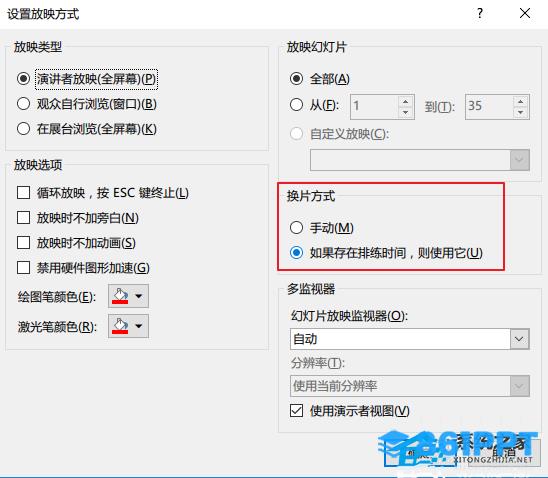The height and width of the screenshot is (478, 548).
Task: Select 从 (From) slide range radio button
Action: click(296, 104)
